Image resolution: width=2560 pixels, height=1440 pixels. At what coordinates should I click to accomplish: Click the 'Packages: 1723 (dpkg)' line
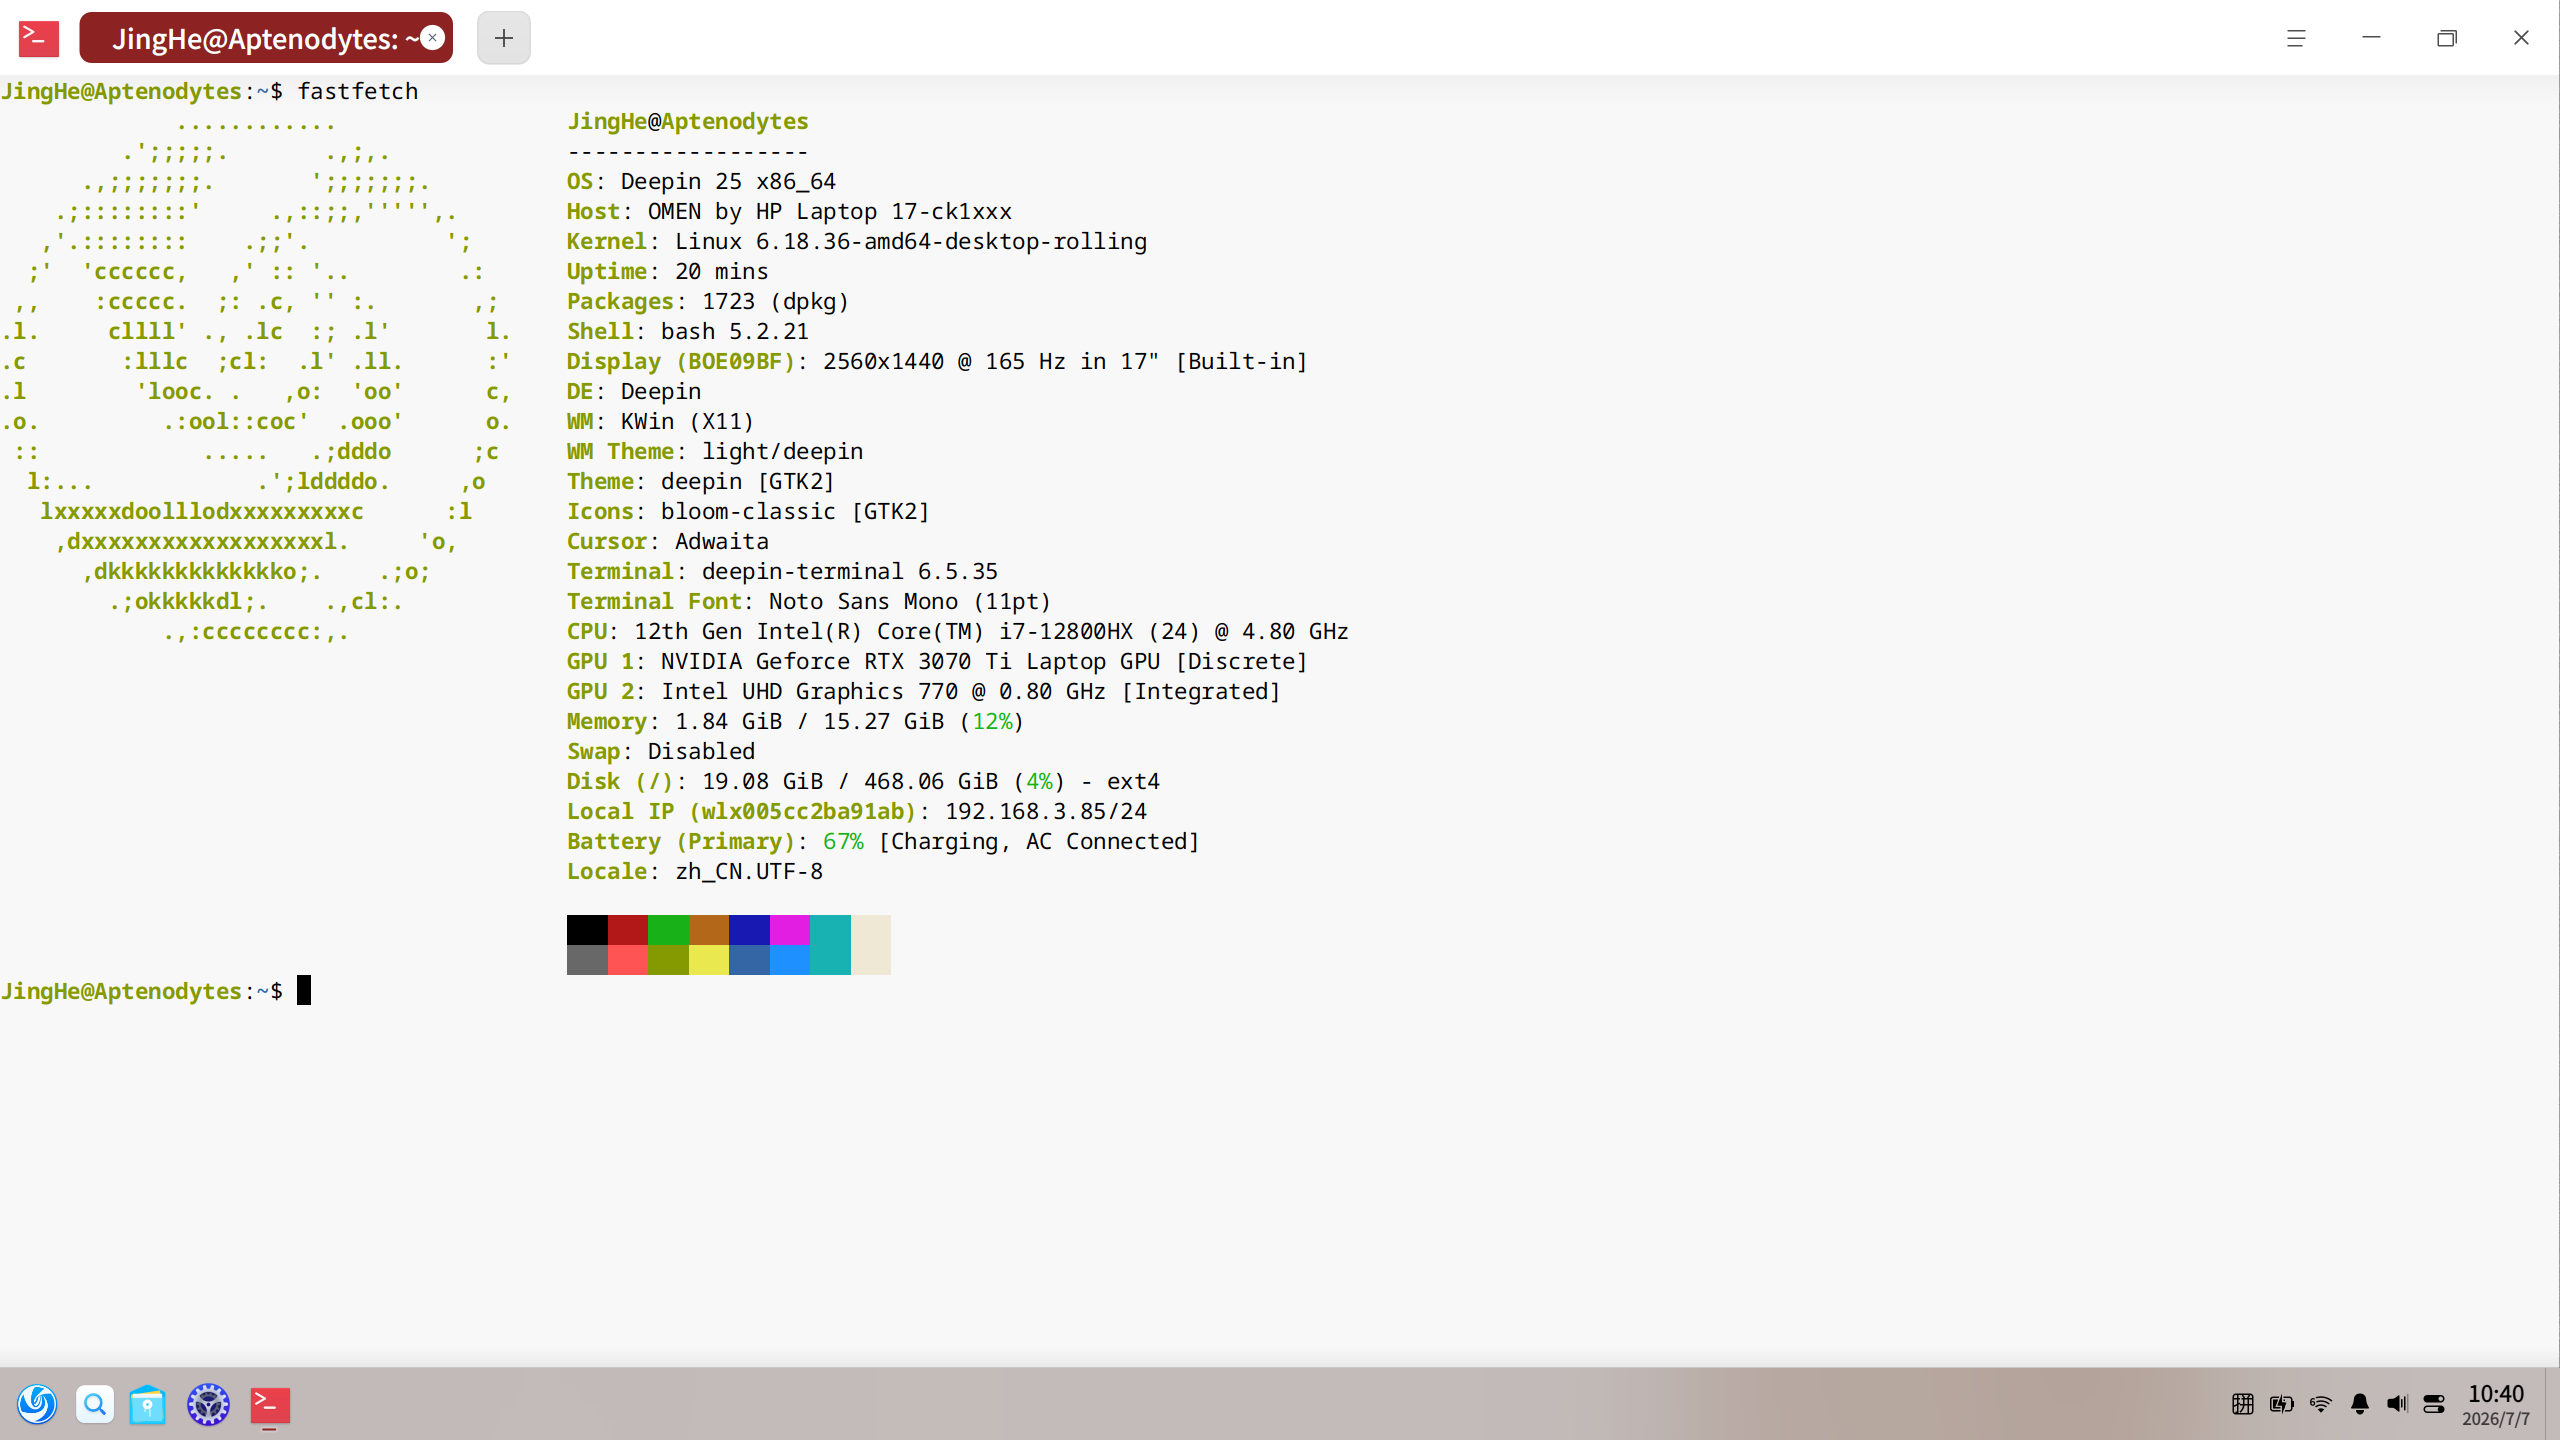[x=708, y=301]
